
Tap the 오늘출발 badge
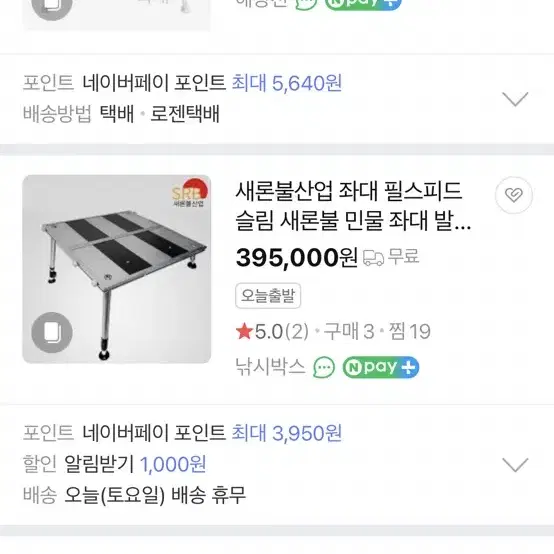[x=268, y=296]
